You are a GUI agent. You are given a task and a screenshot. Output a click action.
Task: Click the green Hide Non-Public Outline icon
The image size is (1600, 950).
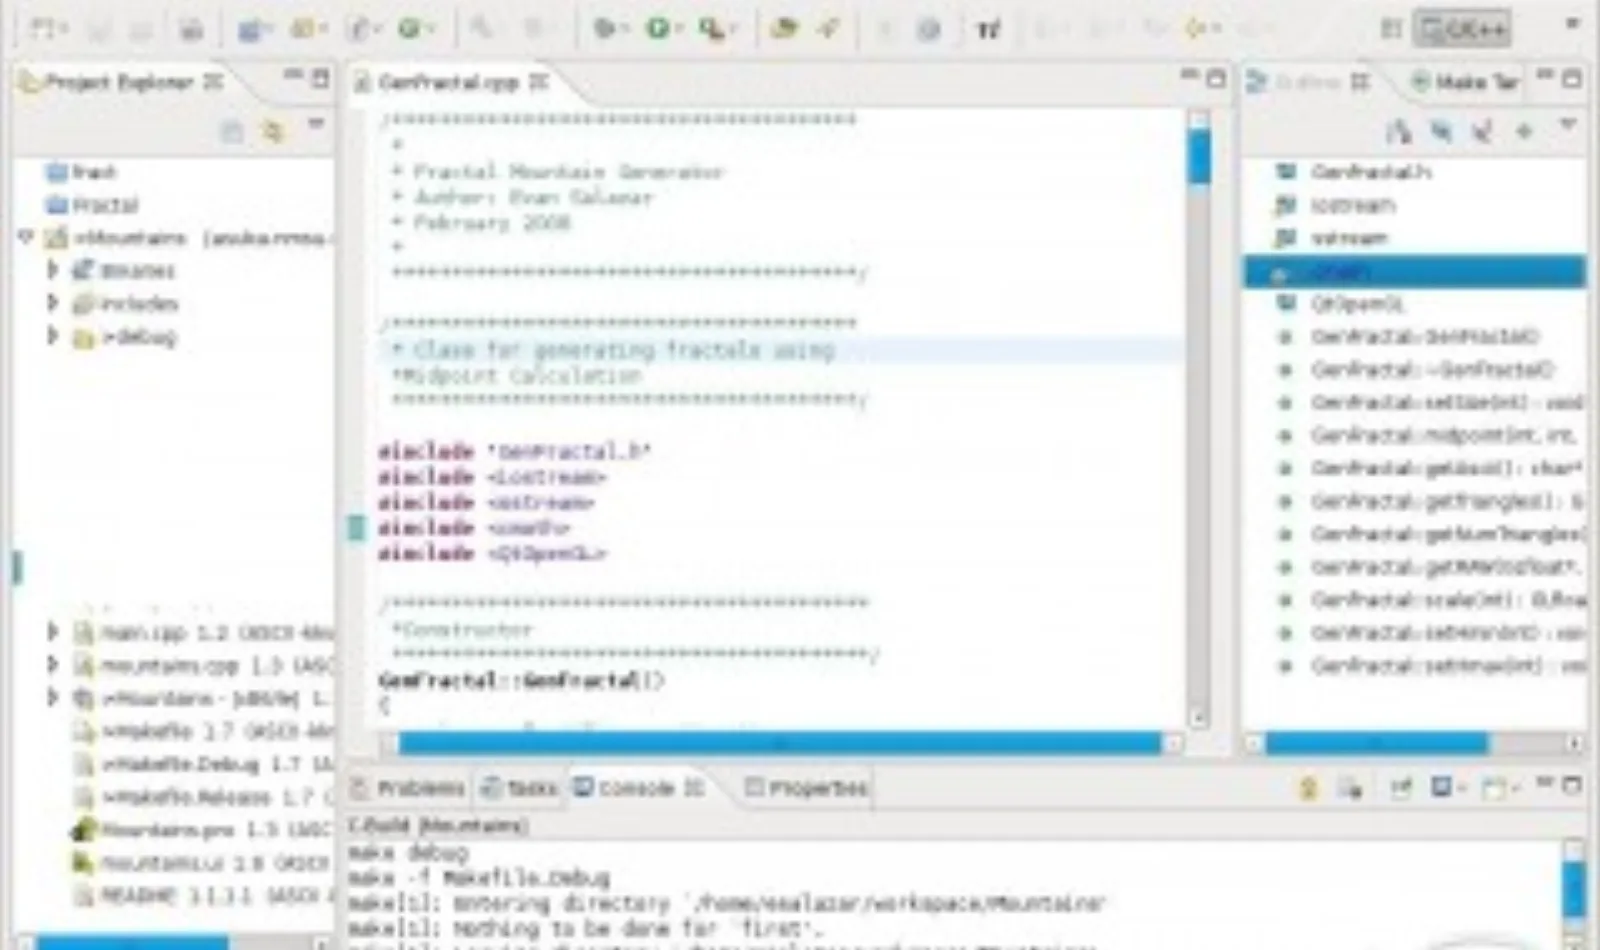tap(1524, 131)
